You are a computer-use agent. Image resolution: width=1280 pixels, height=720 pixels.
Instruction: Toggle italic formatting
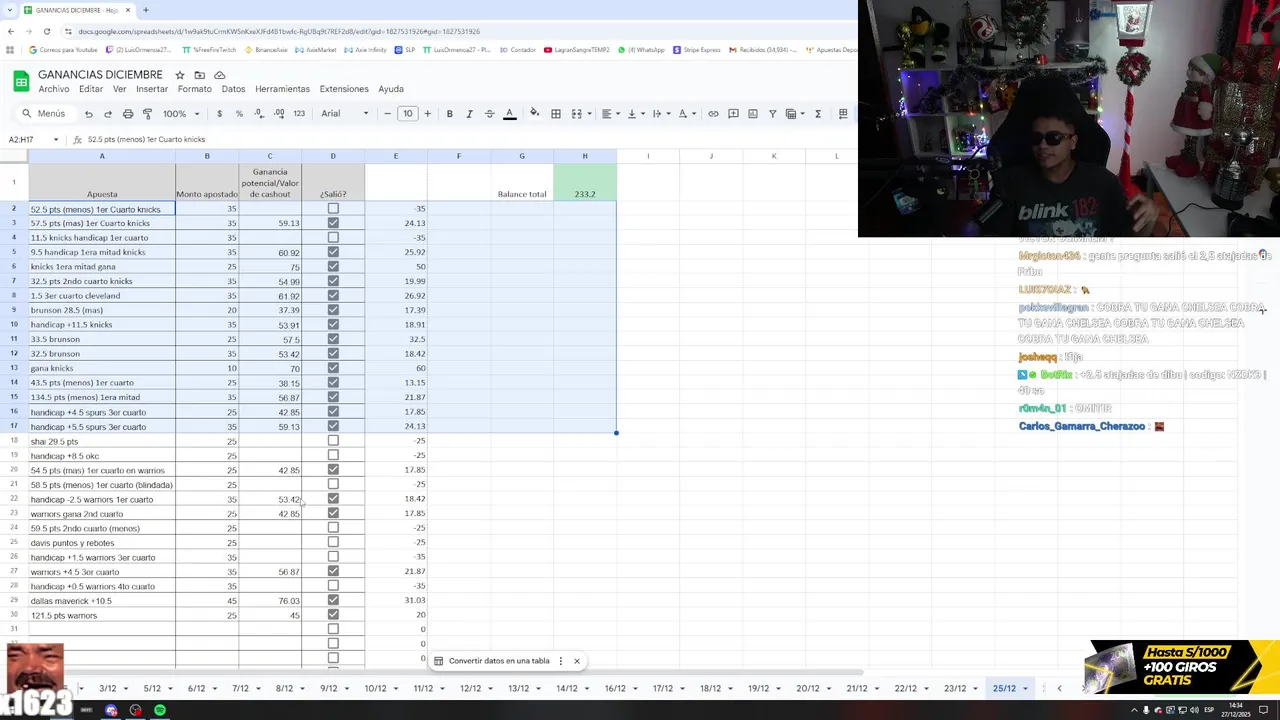coord(469,114)
